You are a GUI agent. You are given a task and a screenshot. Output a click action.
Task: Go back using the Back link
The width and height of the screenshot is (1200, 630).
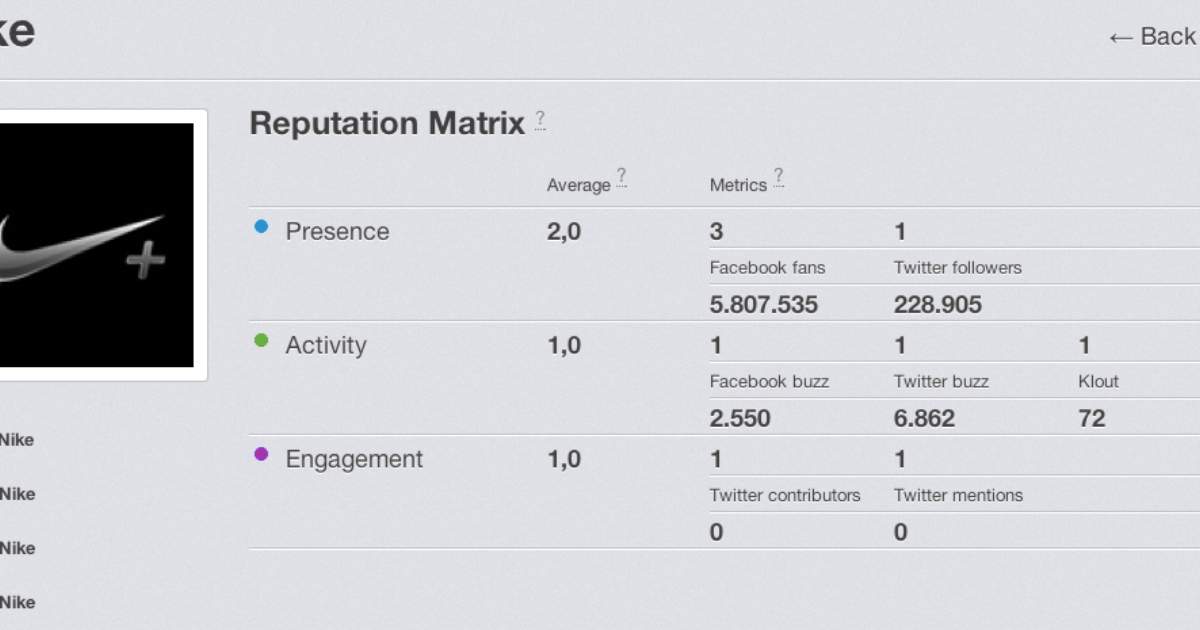coord(1152,37)
